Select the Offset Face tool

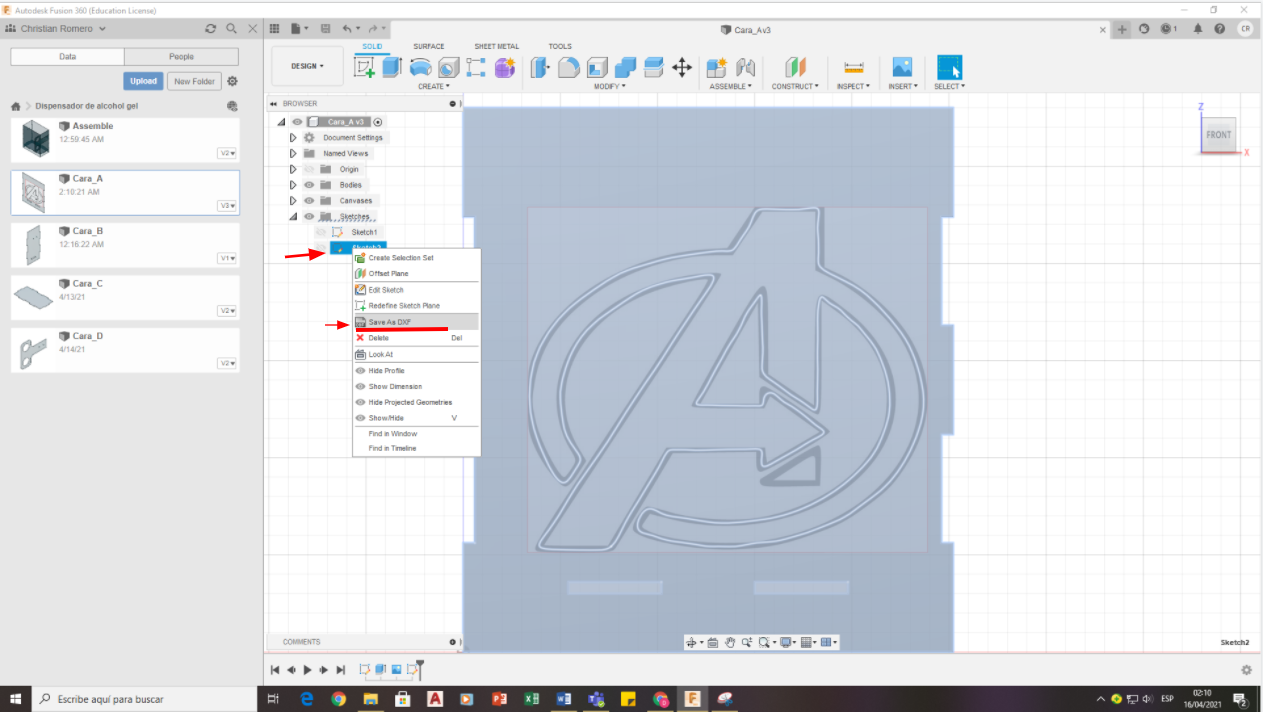654,67
